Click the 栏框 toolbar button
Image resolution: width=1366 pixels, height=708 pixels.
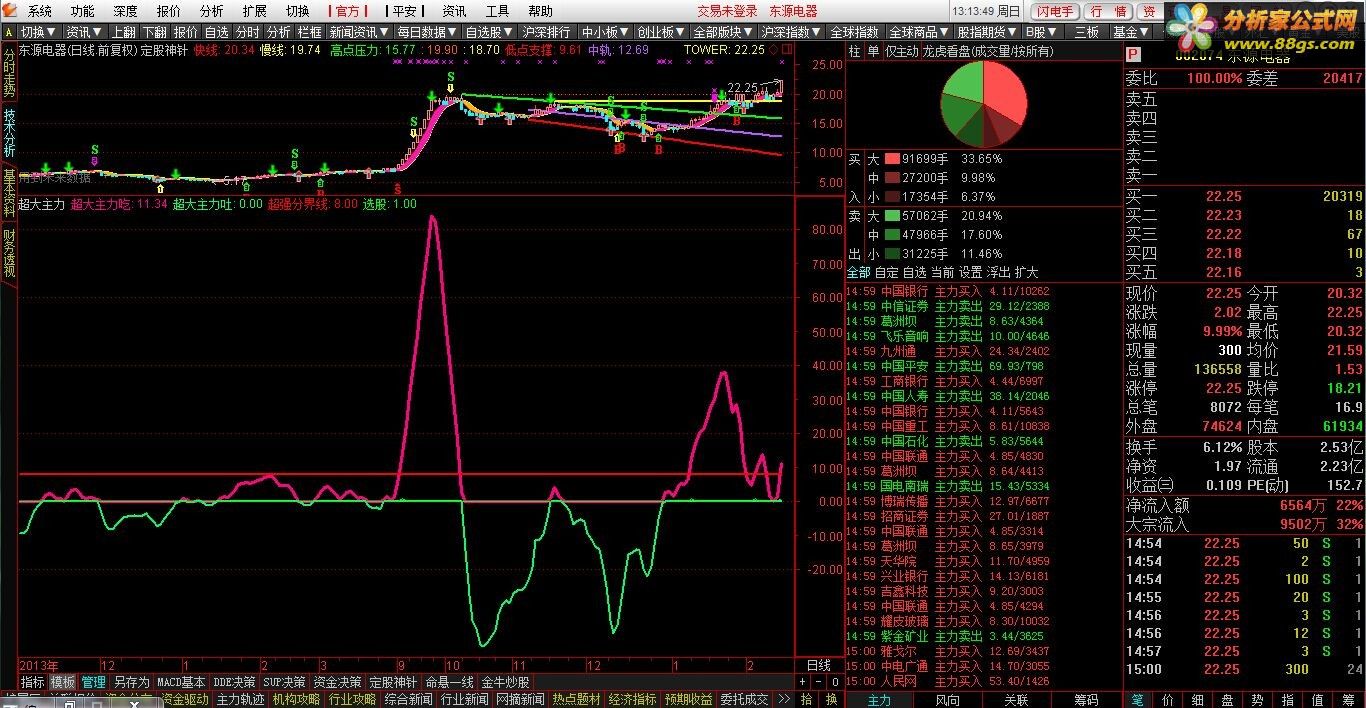click(309, 32)
